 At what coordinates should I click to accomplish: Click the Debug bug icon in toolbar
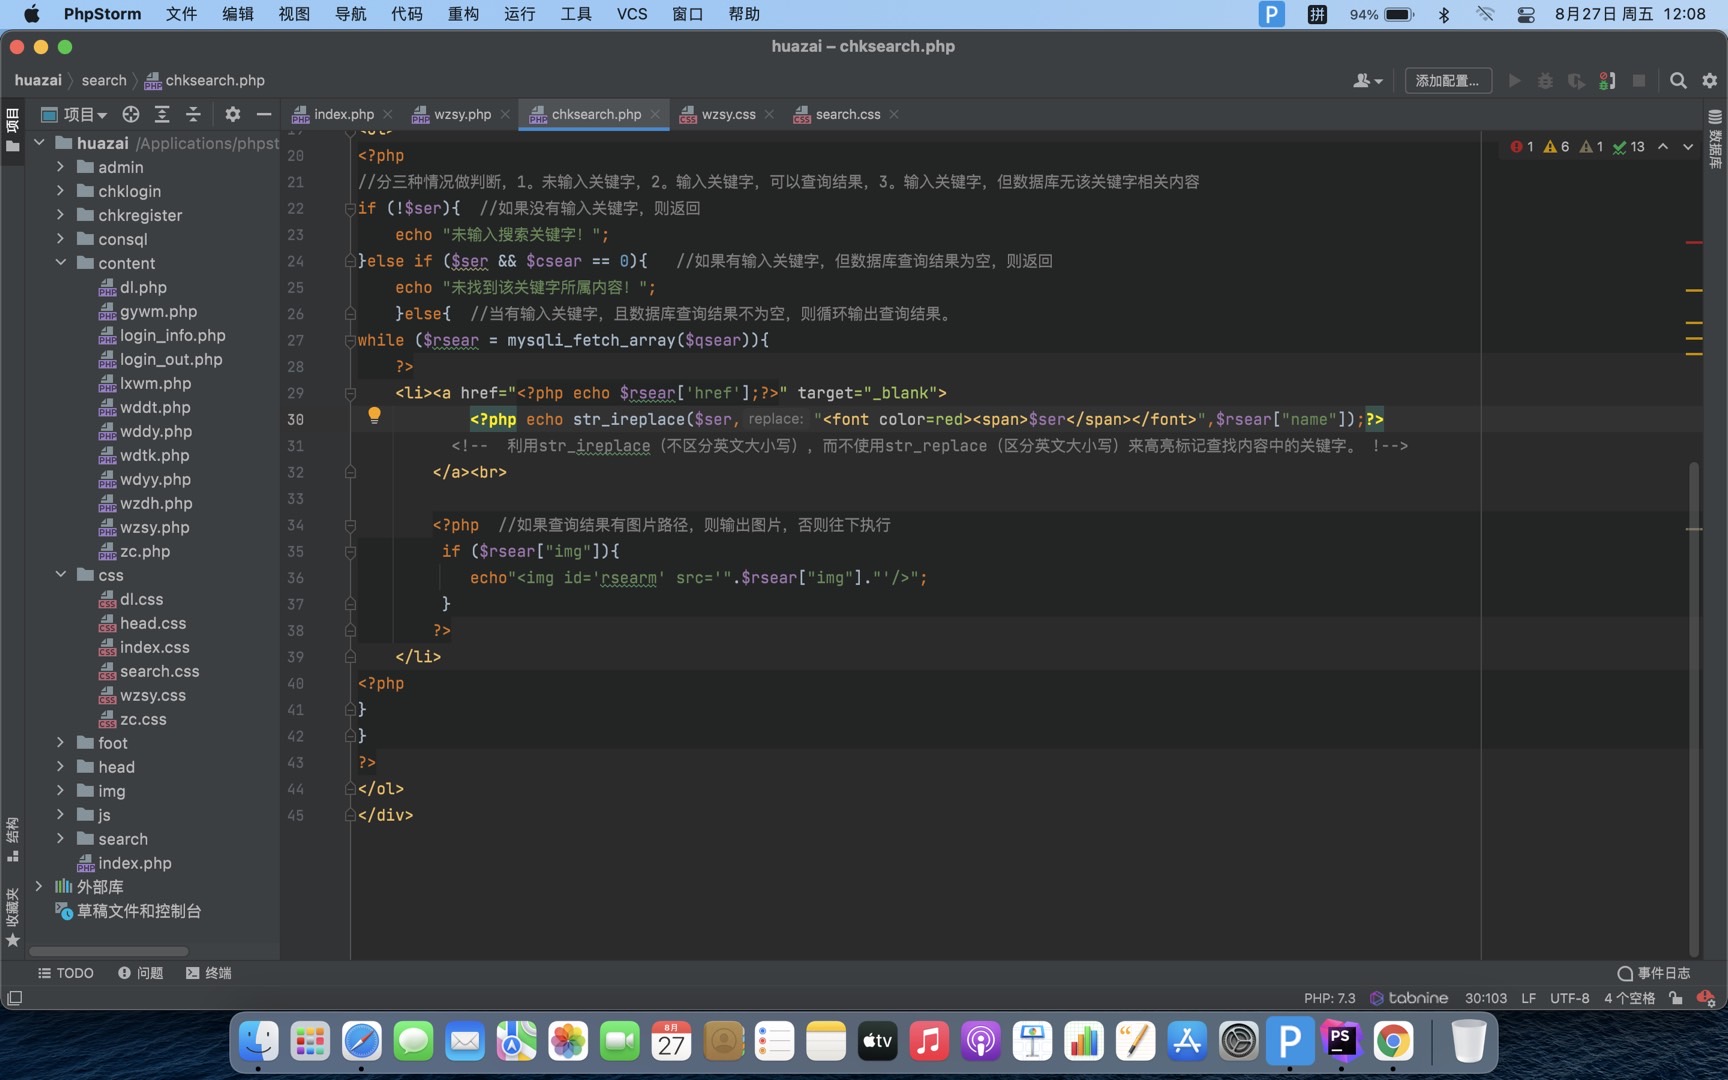point(1545,80)
